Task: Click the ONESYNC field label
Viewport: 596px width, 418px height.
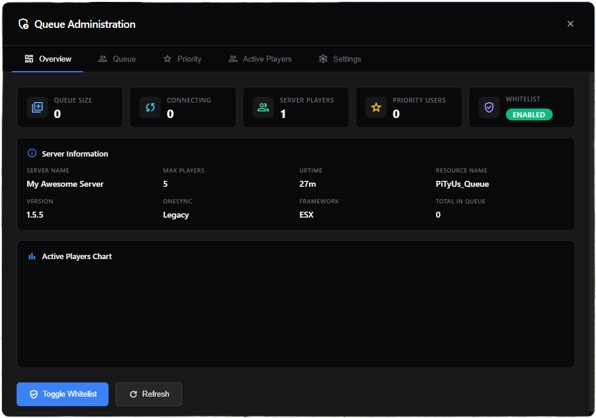Action: (x=178, y=201)
